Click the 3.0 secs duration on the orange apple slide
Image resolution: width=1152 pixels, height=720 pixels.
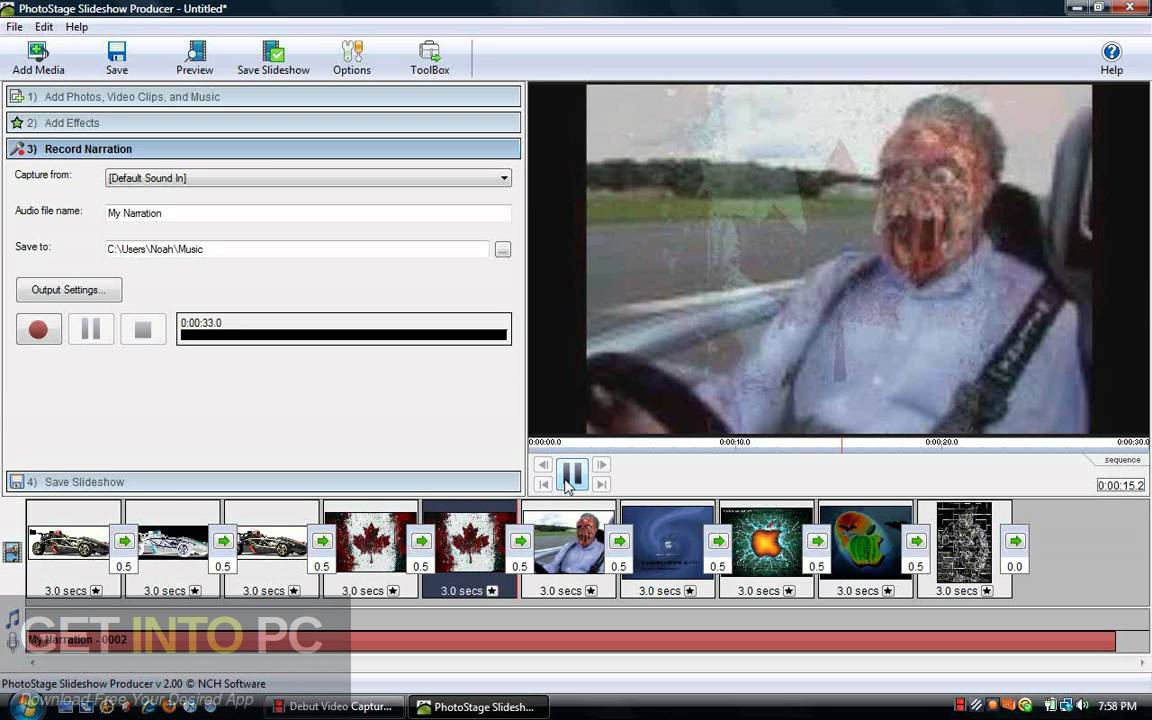tap(758, 591)
